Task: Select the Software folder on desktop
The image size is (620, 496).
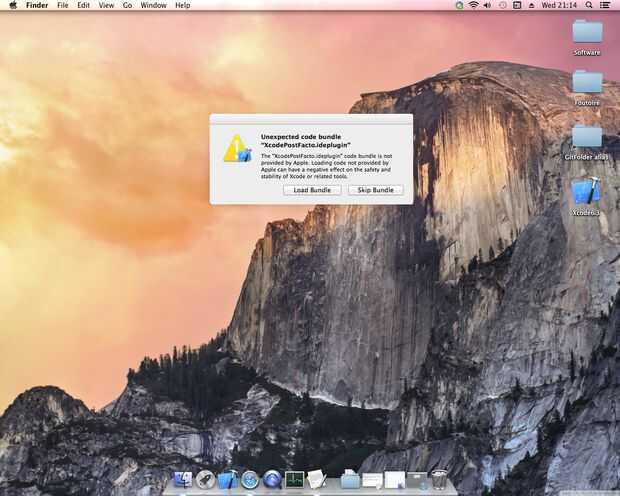Action: pos(587,38)
